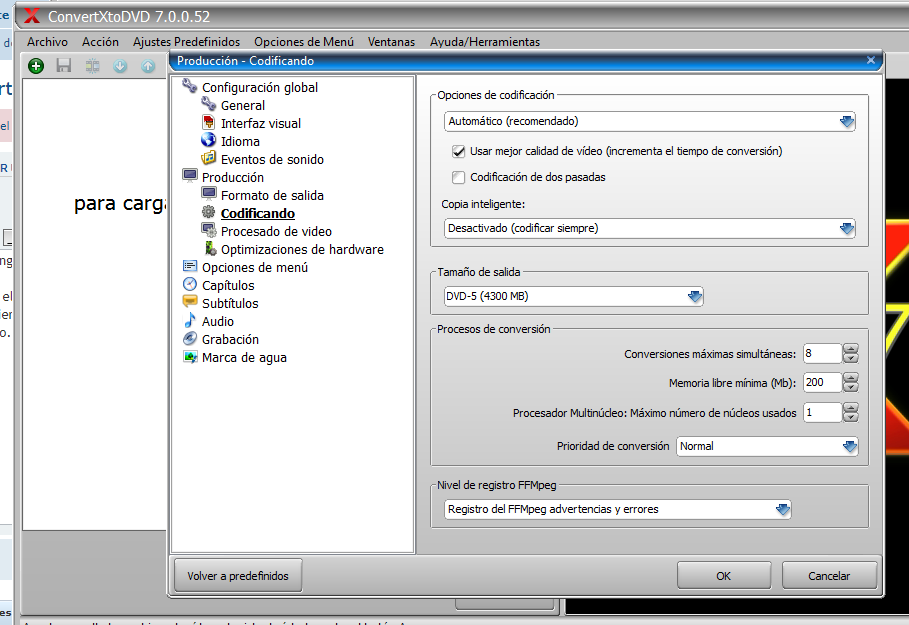
Task: Open the Automático (recomendado) encoding dropdown
Action: [x=649, y=121]
